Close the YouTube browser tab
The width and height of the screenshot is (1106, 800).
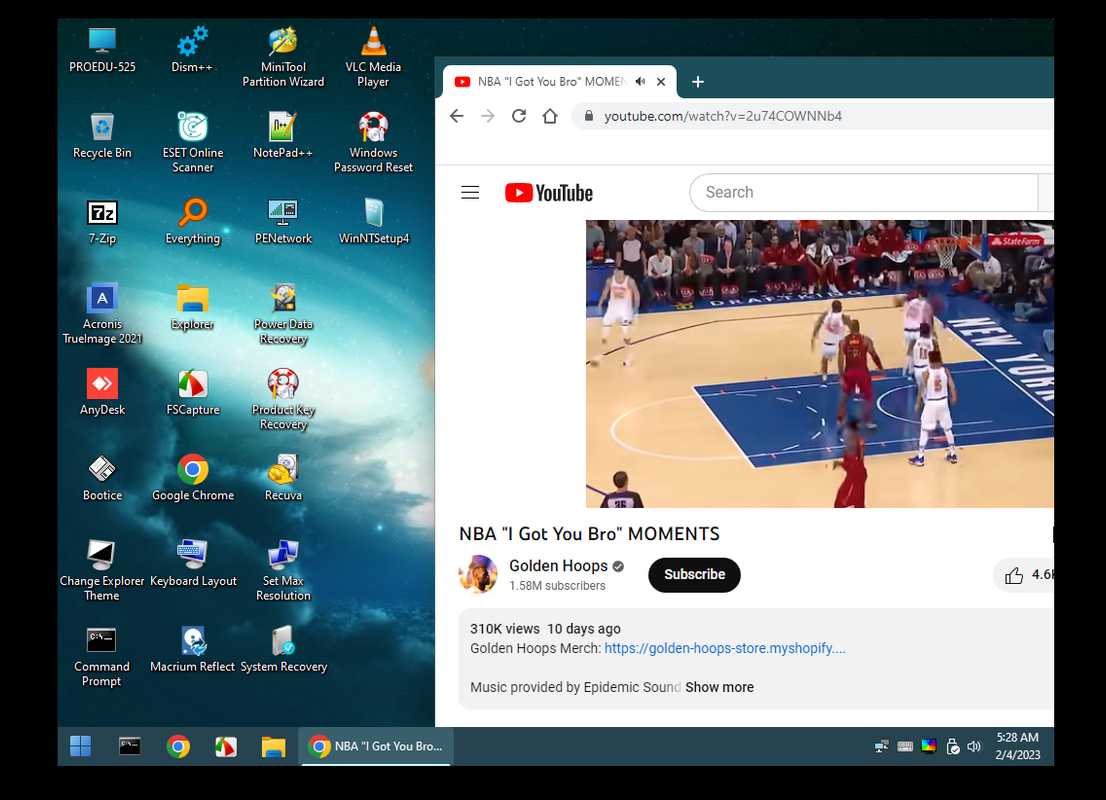[x=661, y=82]
